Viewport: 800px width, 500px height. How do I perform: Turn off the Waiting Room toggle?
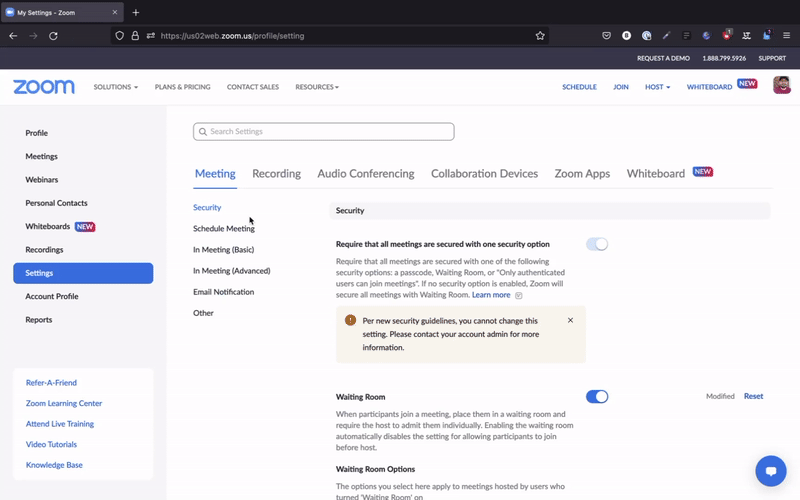click(597, 396)
